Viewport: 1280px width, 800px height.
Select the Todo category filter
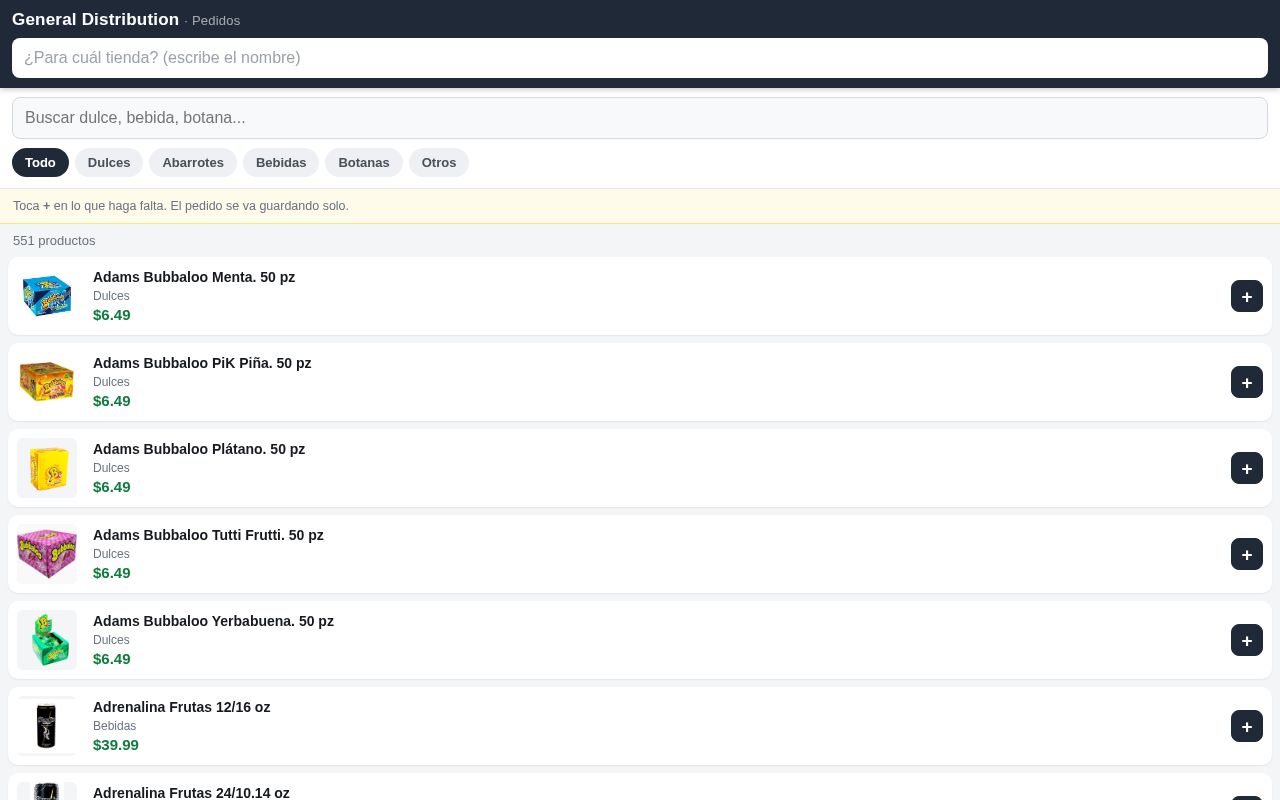point(40,162)
